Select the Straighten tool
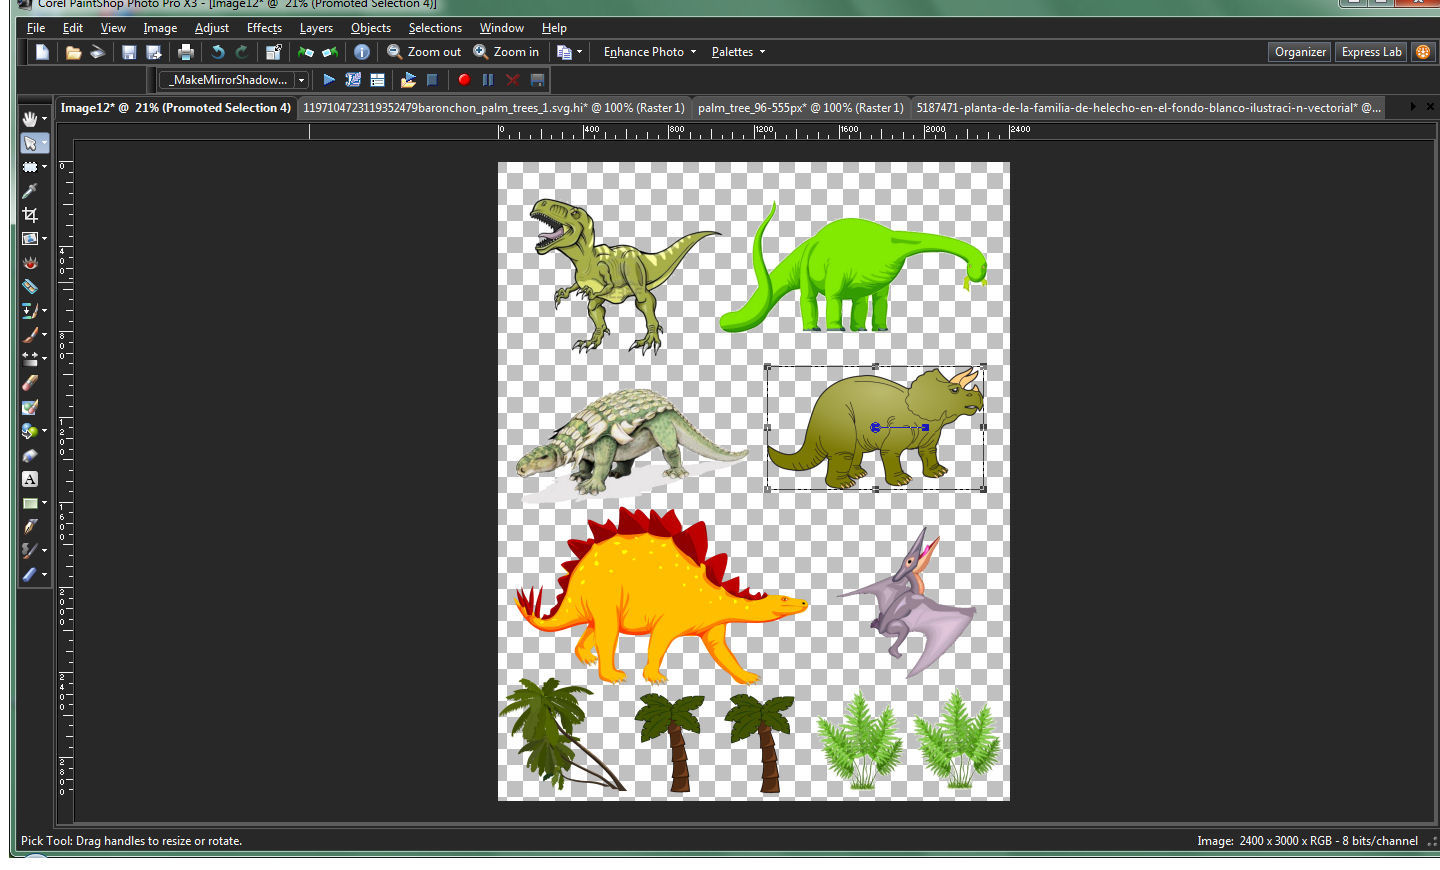 point(30,239)
